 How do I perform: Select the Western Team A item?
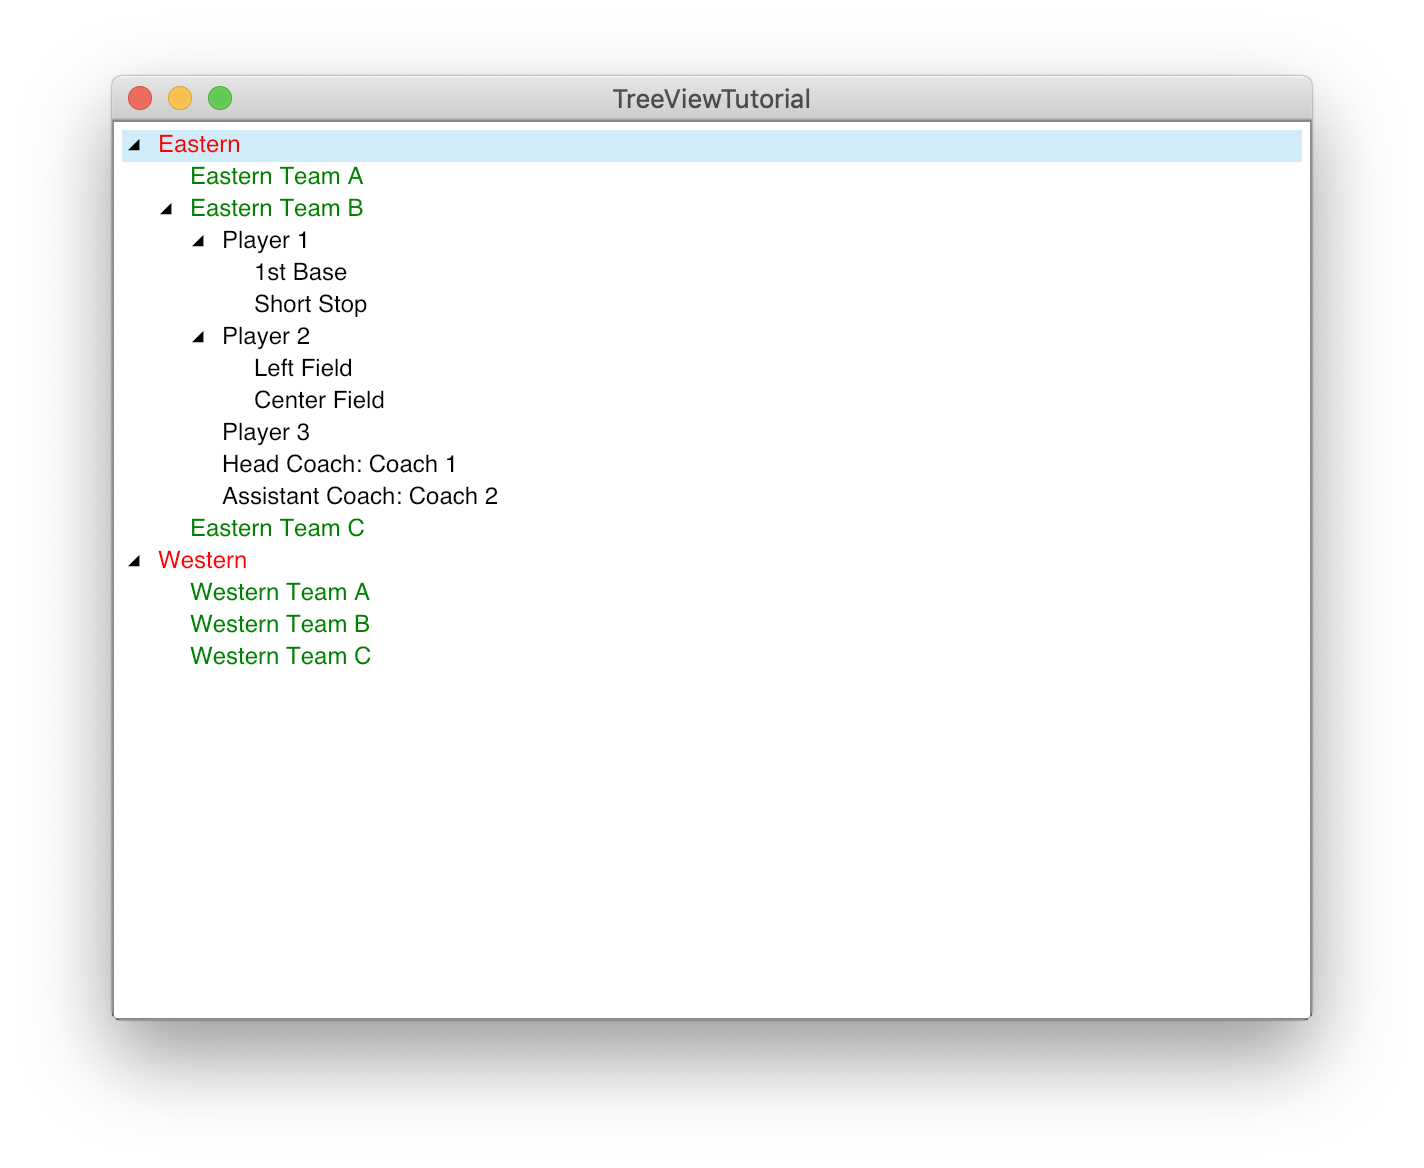[280, 592]
